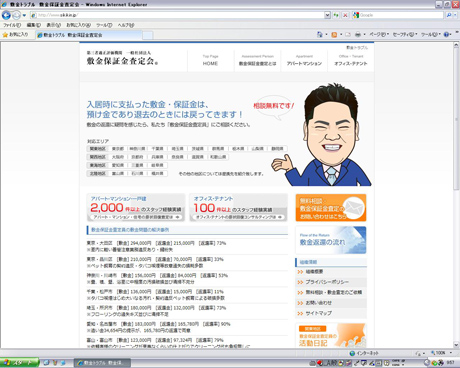Open the セーフティ(S) command bar dropdown
The width and height of the screenshot is (460, 368).
coord(405,34)
